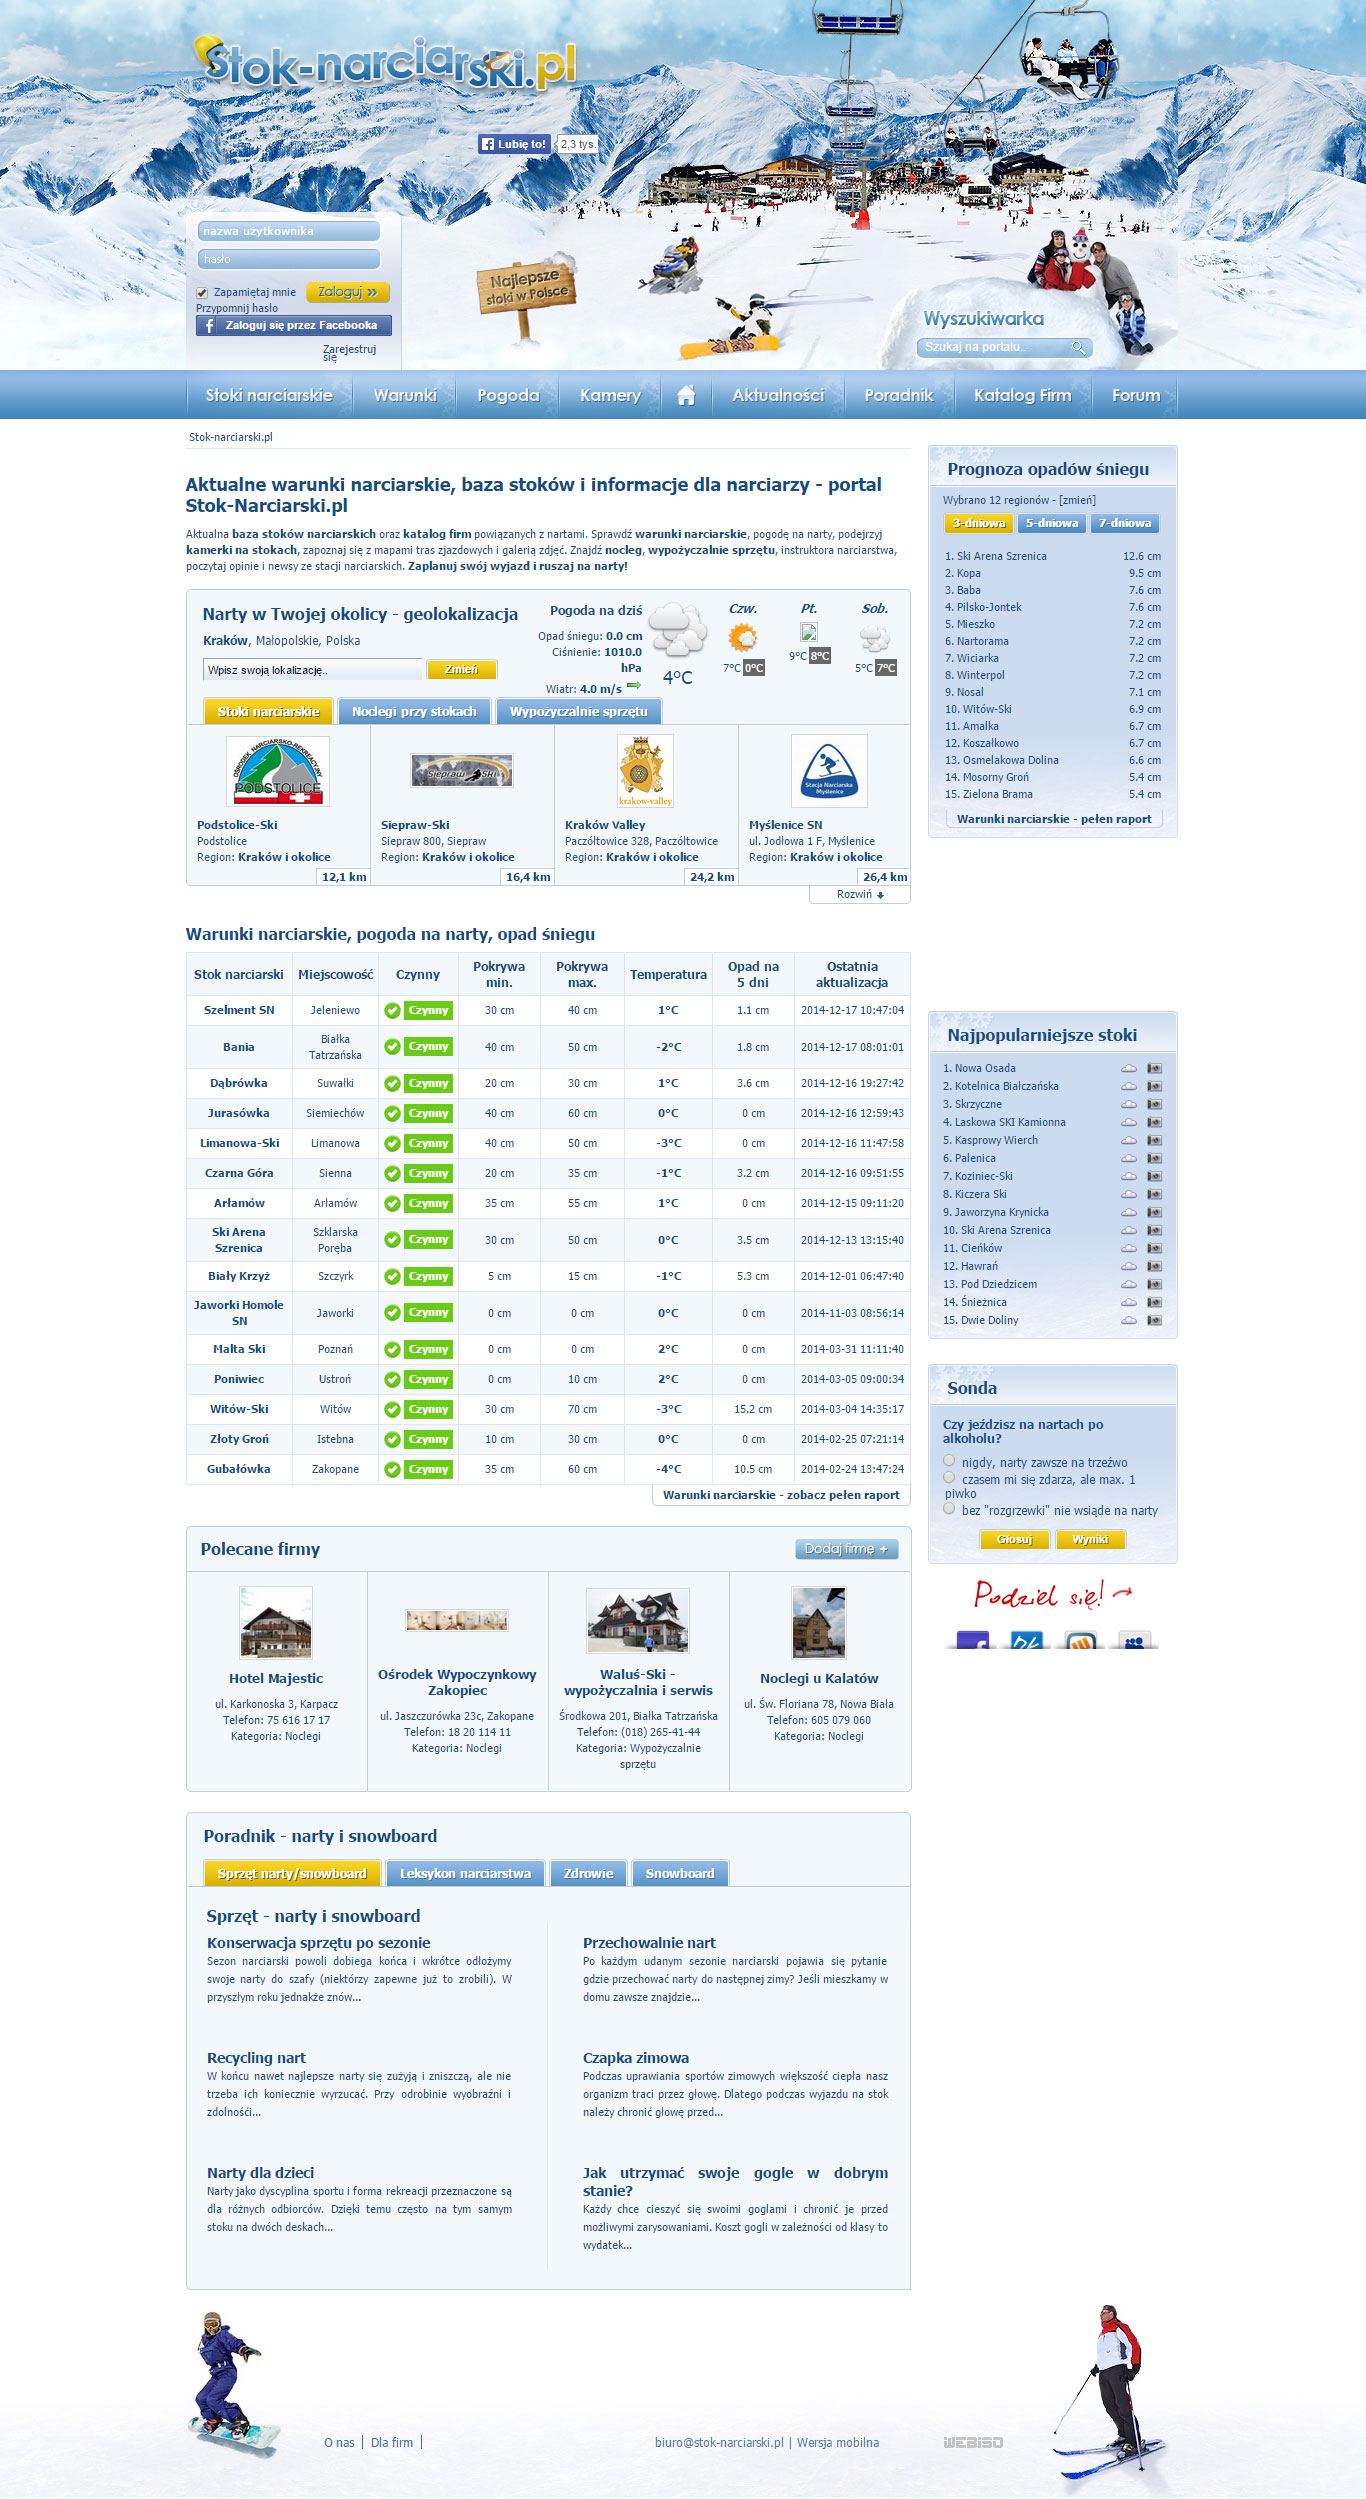
Task: Switch to Wypożyczalnie sprzętu tab
Action: (578, 711)
